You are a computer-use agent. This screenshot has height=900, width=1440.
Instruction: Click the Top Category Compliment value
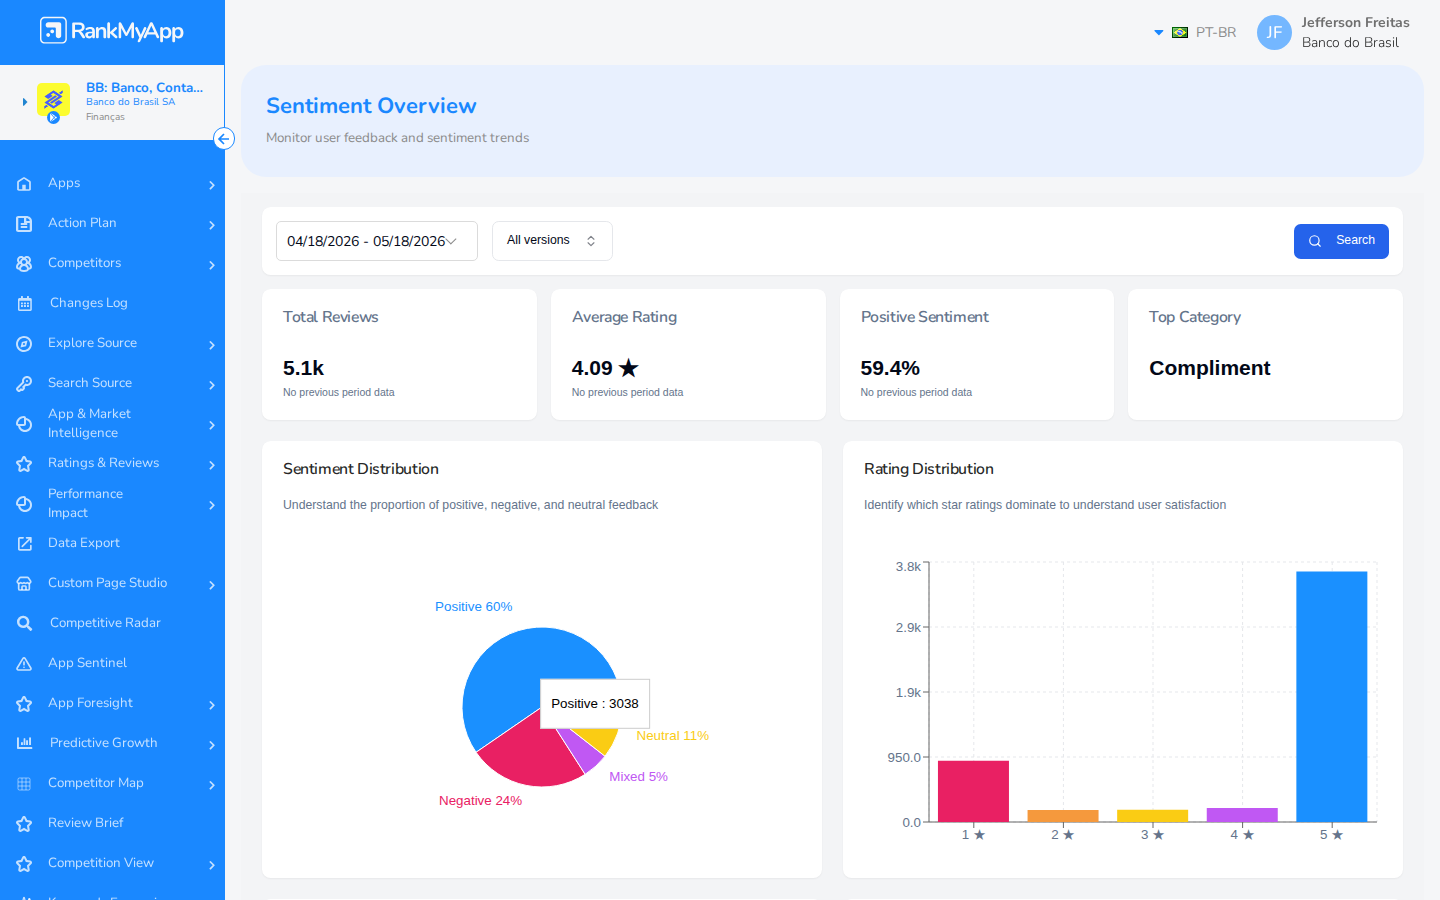pyautogui.click(x=1210, y=368)
